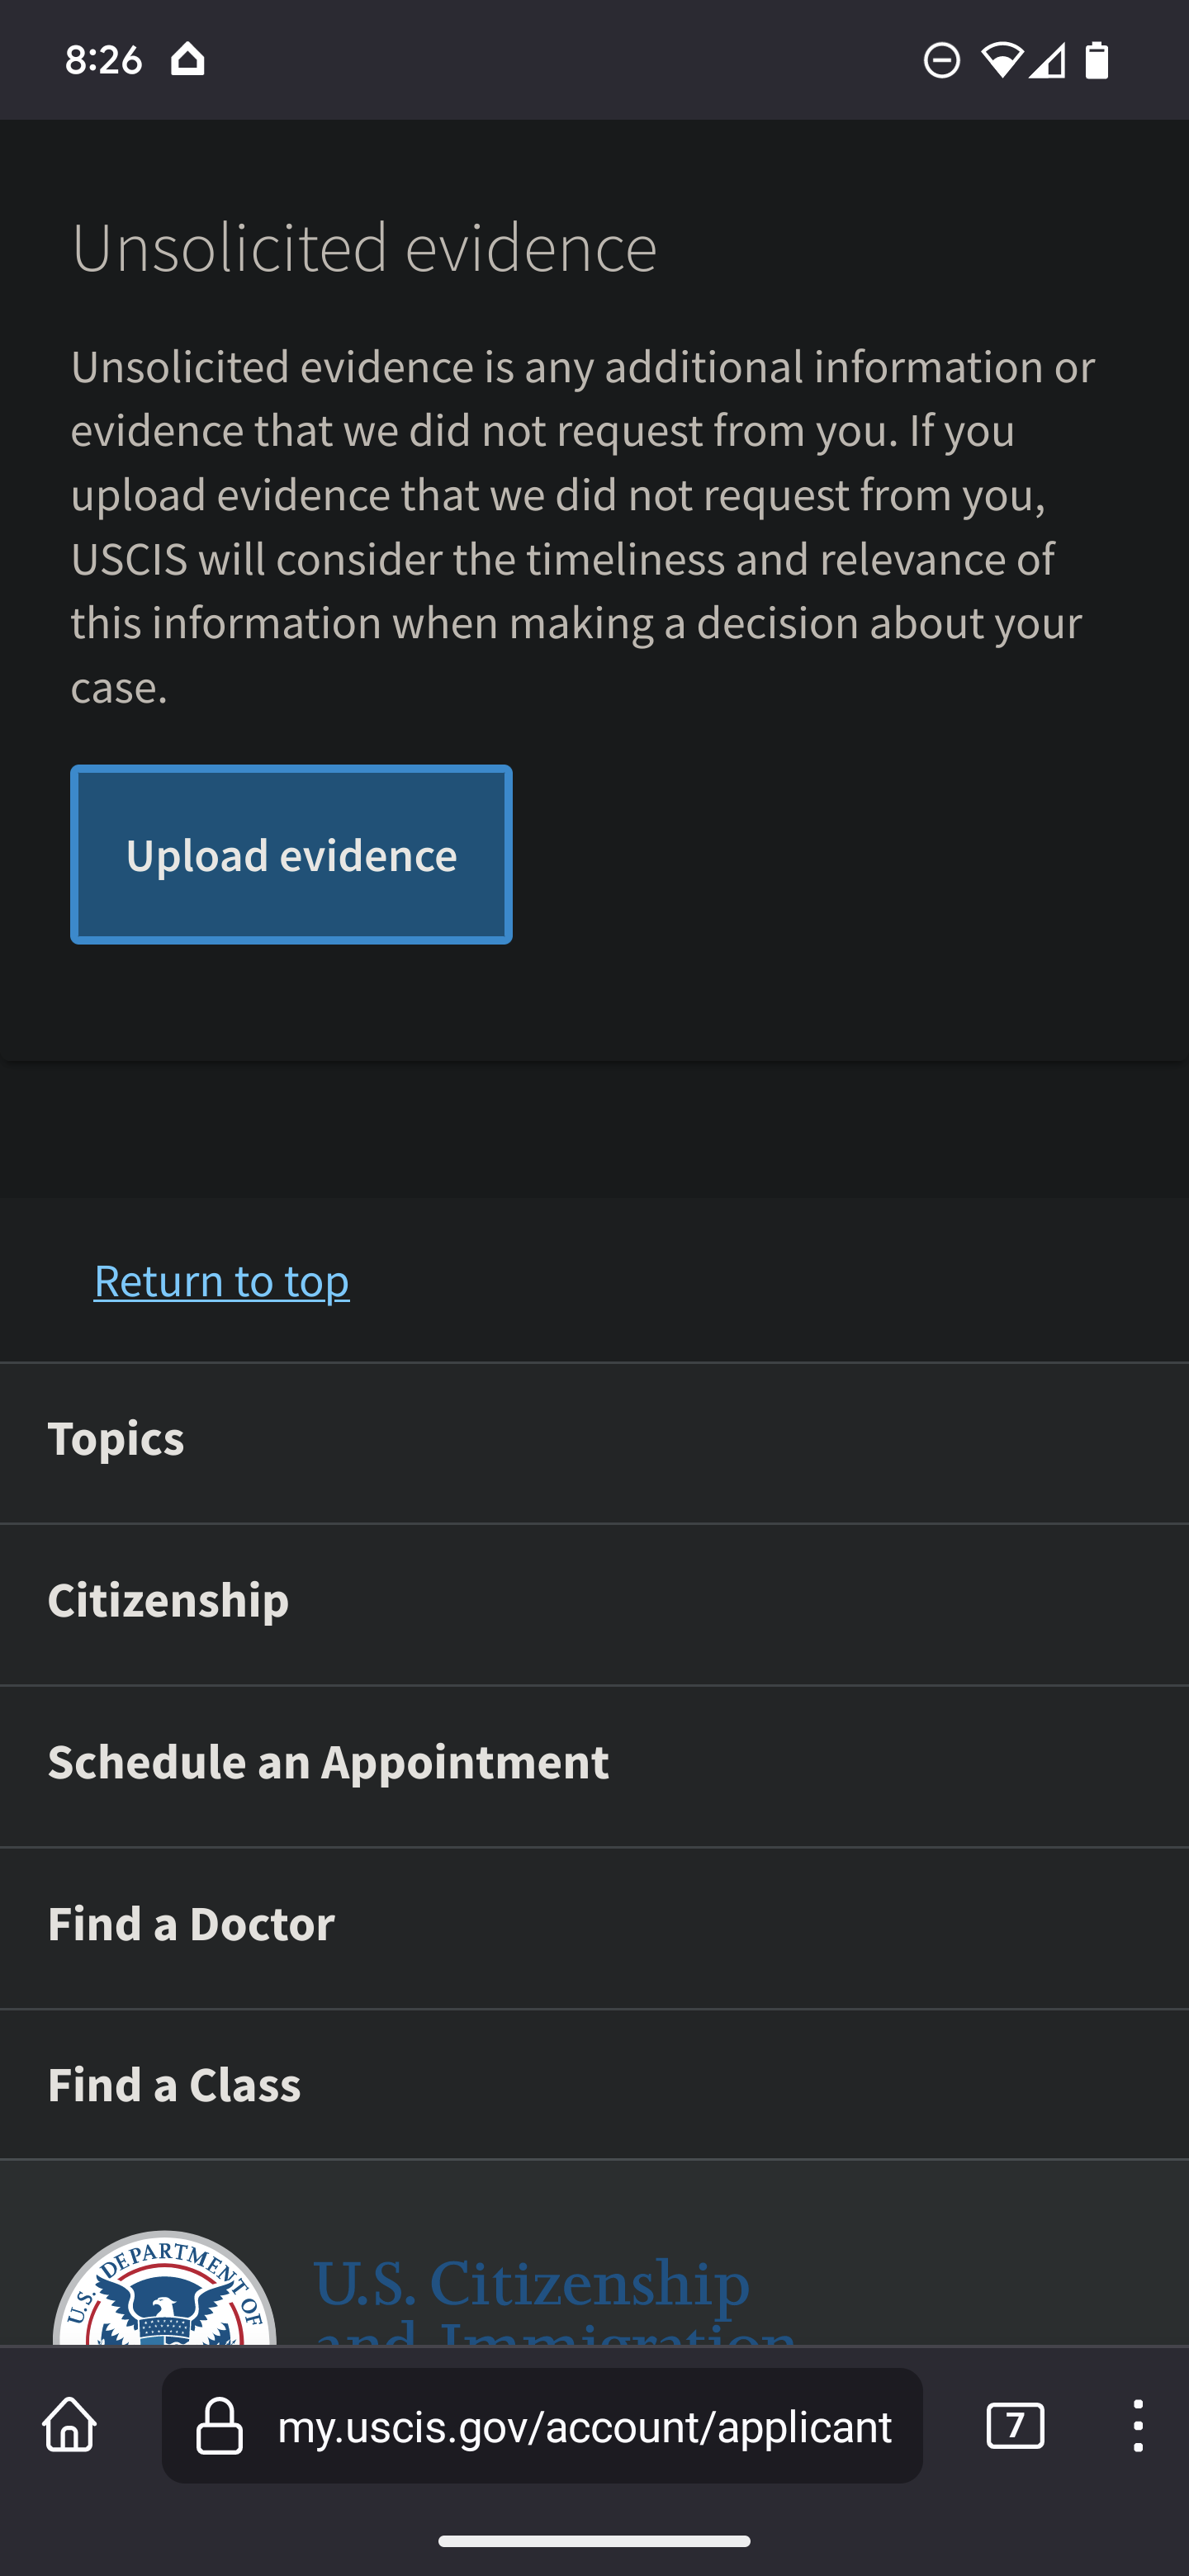1189x2576 pixels.
Task: Open the tab switcher showing 7
Action: coord(1015,2425)
